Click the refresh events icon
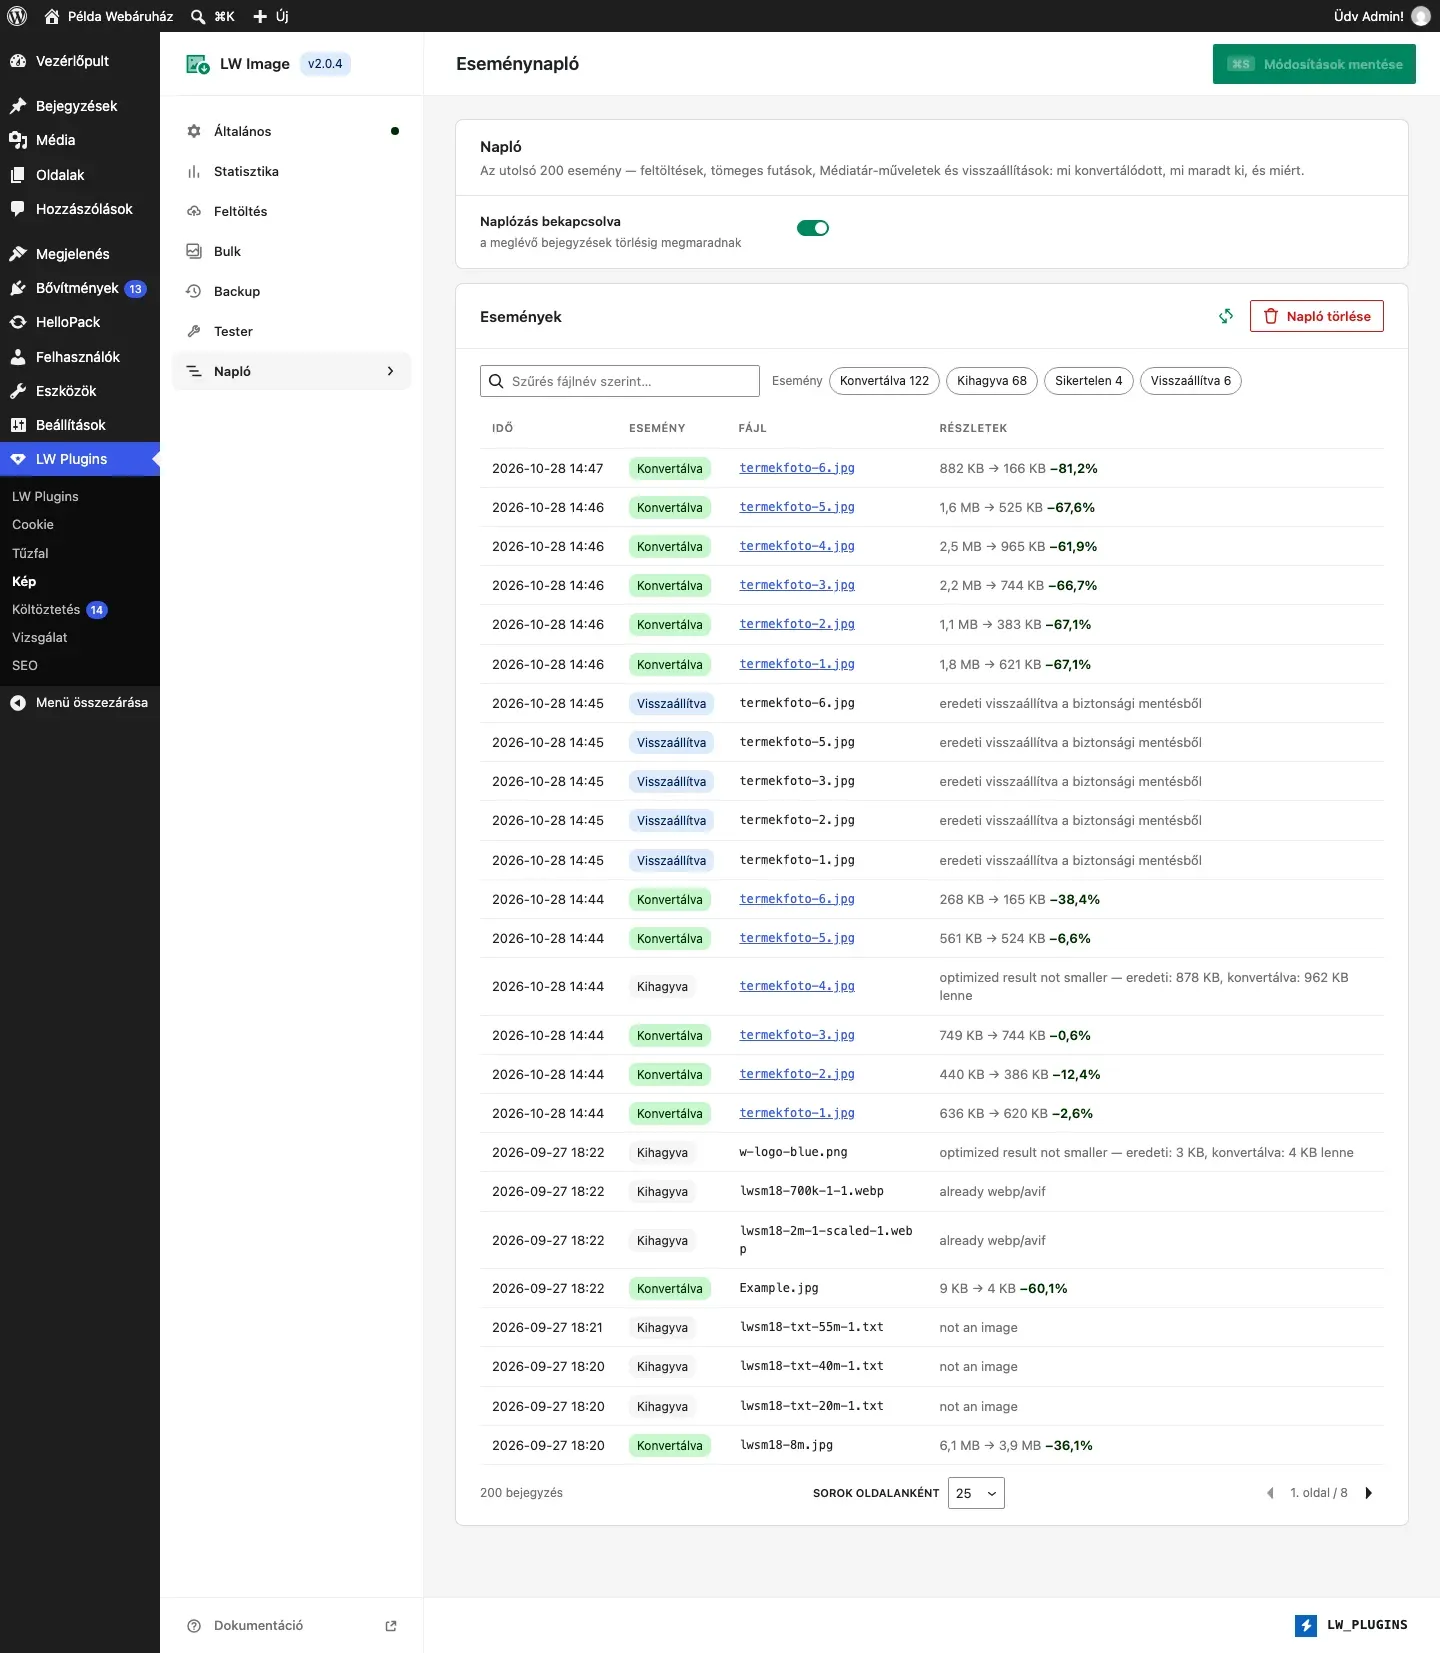 [1226, 316]
